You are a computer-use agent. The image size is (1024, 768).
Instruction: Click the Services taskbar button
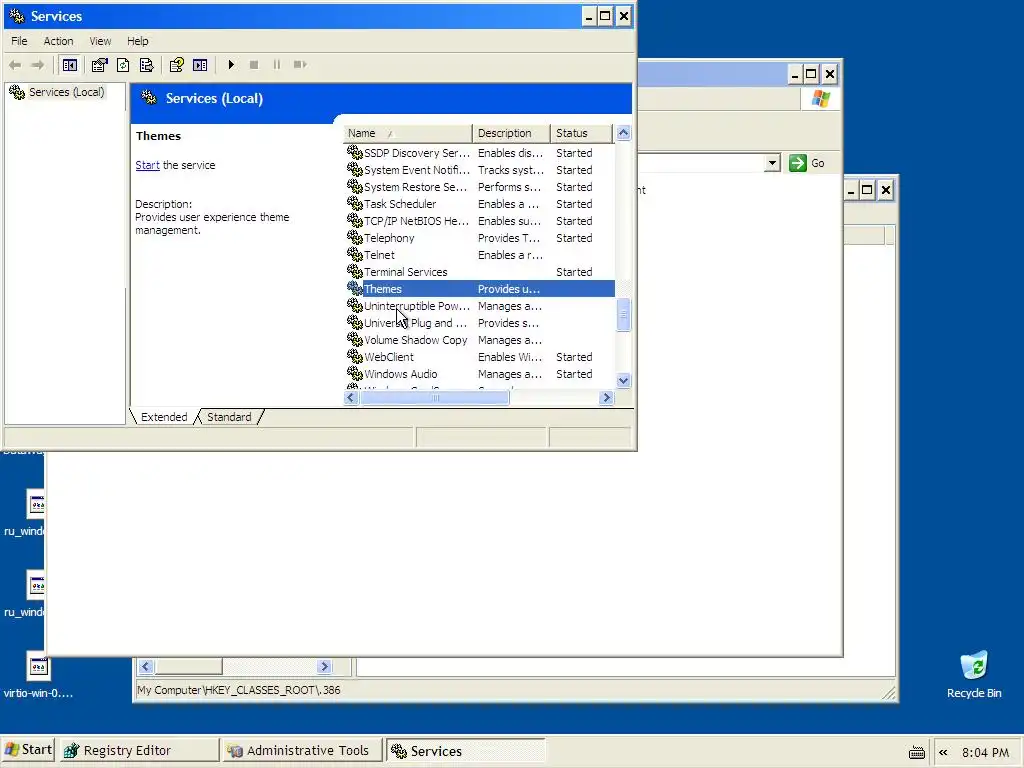466,750
